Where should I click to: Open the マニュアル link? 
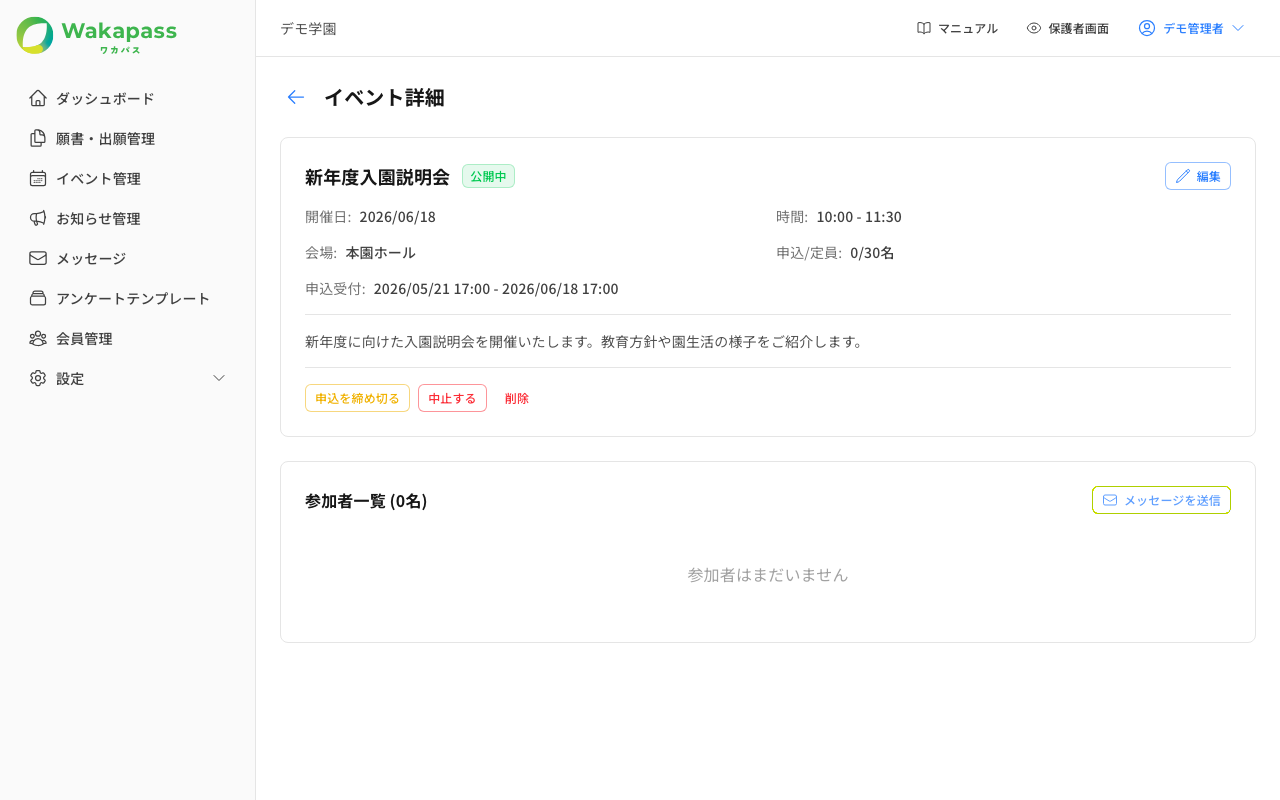(957, 28)
